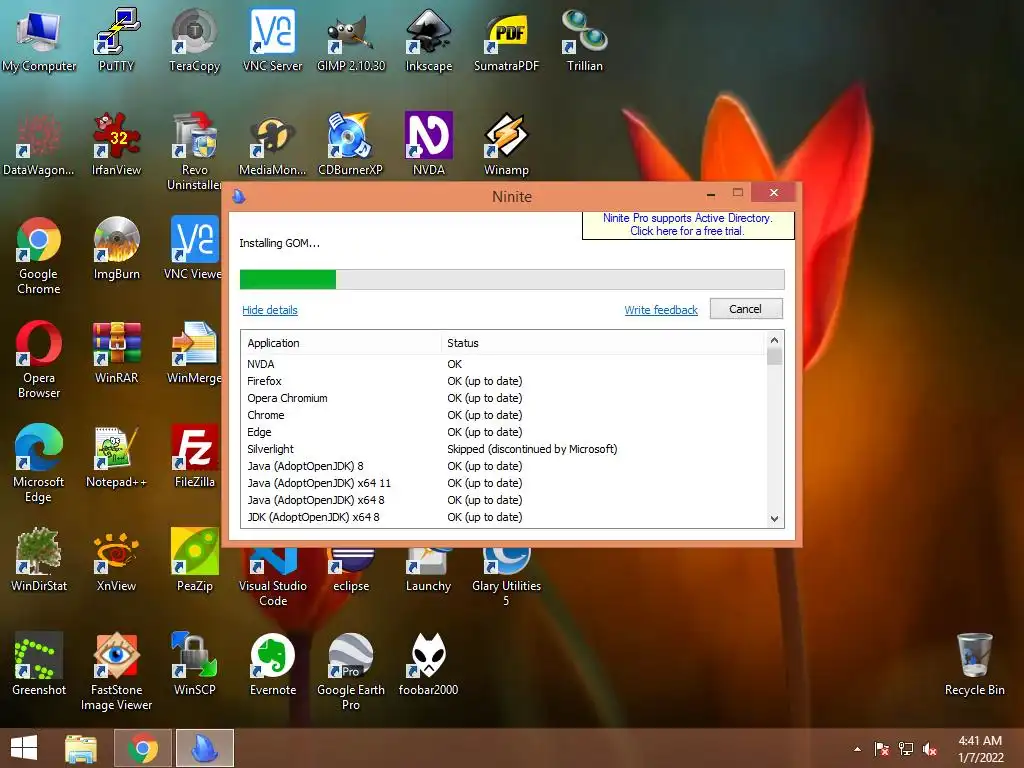Viewport: 1024px width, 768px height.
Task: Click the CDBurnerXP desktop shortcut
Action: (x=351, y=144)
